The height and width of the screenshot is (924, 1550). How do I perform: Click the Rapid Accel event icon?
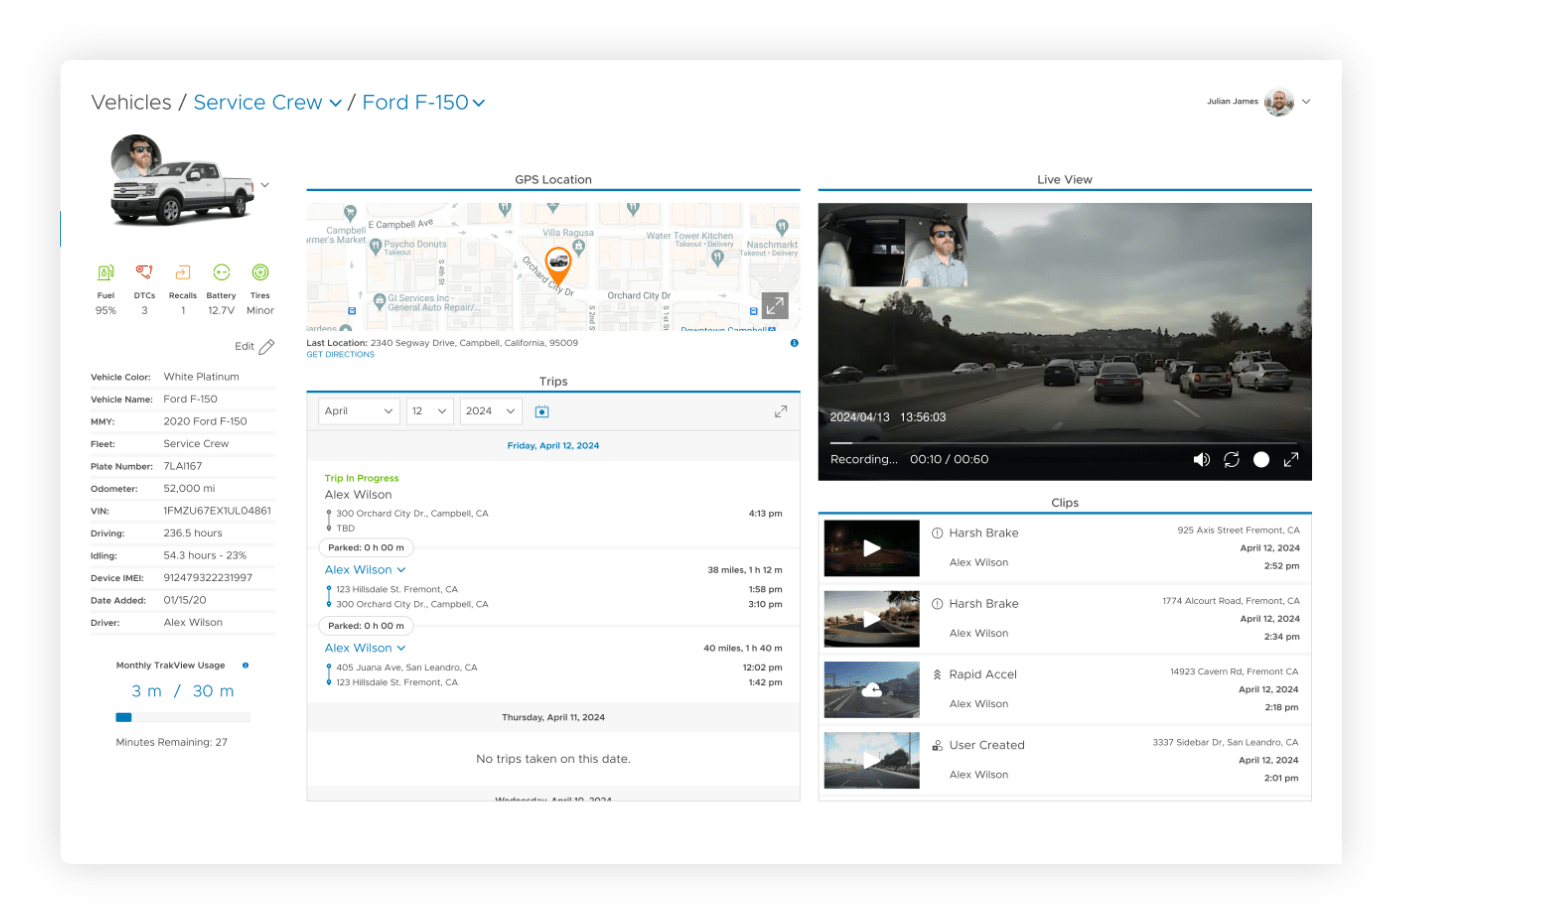[x=937, y=675]
